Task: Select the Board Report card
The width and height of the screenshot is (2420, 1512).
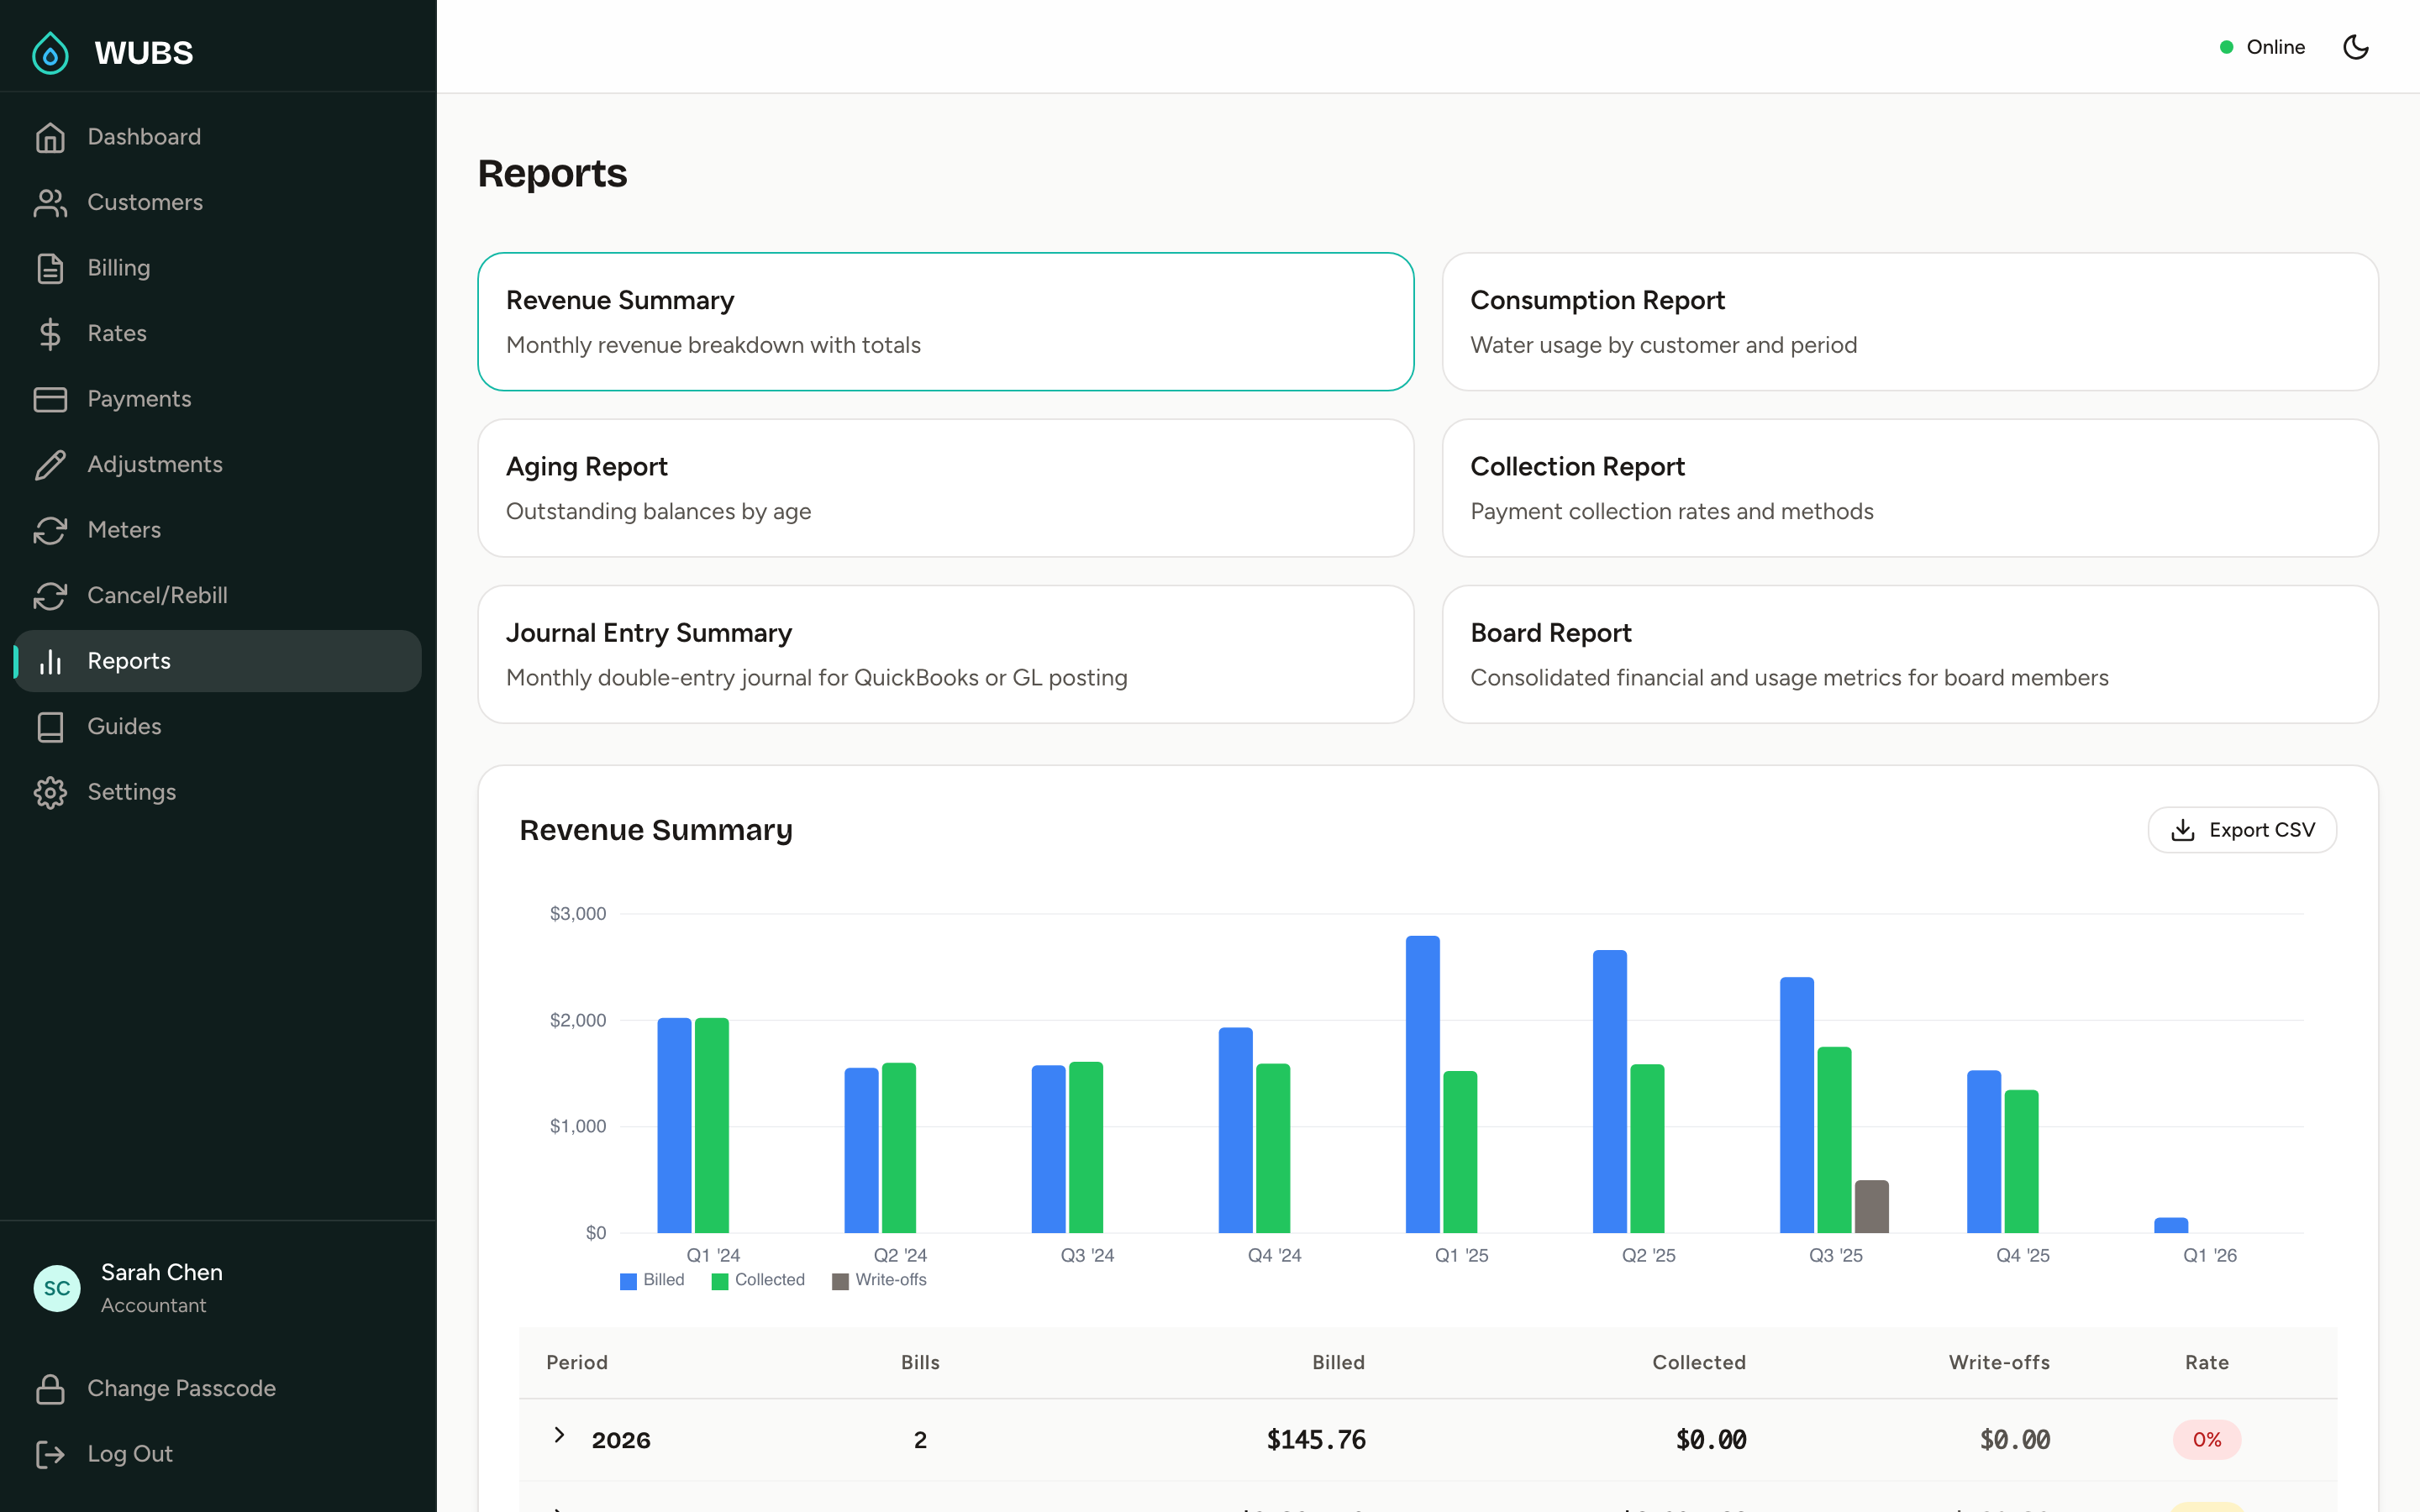Action: (1909, 653)
